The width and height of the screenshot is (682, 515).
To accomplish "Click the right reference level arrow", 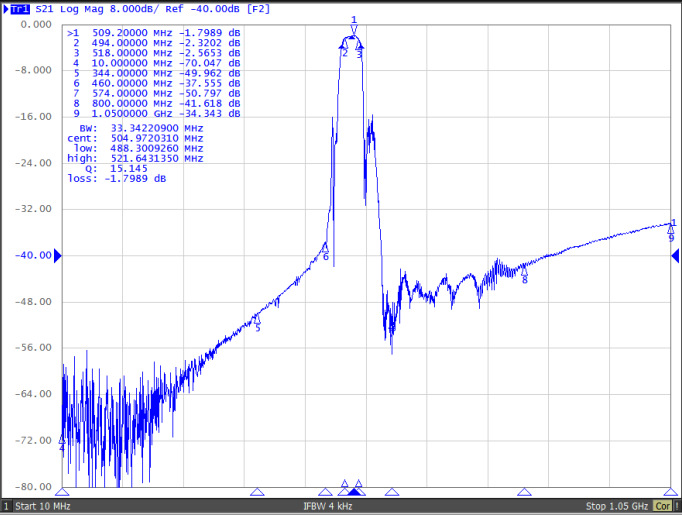I will 676,257.
